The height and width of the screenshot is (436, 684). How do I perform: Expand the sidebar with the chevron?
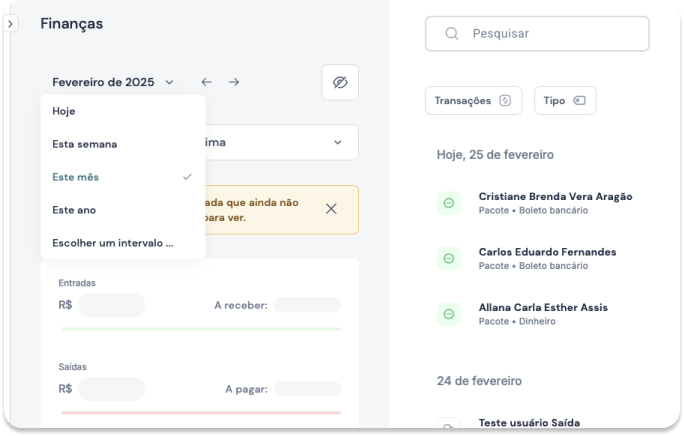[9, 23]
